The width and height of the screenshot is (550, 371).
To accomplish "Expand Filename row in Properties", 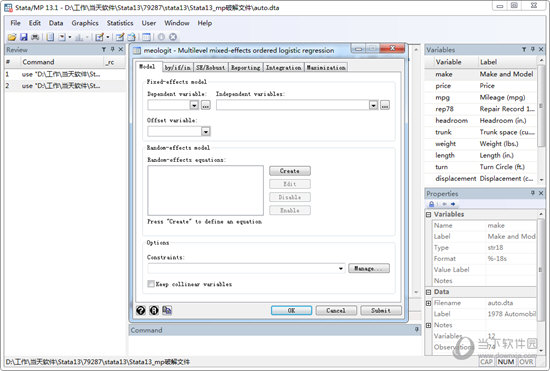I will pyautogui.click(x=429, y=303).
